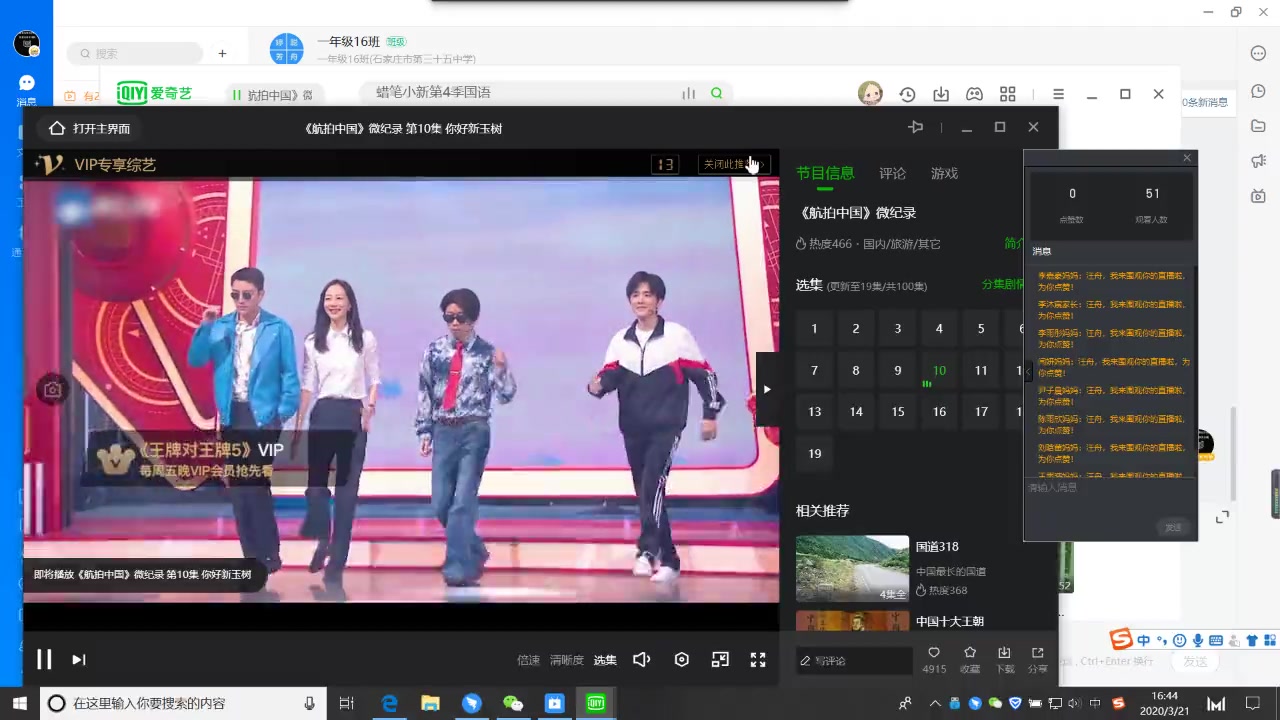Toggle the 选集 episode panel

pyautogui.click(x=605, y=660)
